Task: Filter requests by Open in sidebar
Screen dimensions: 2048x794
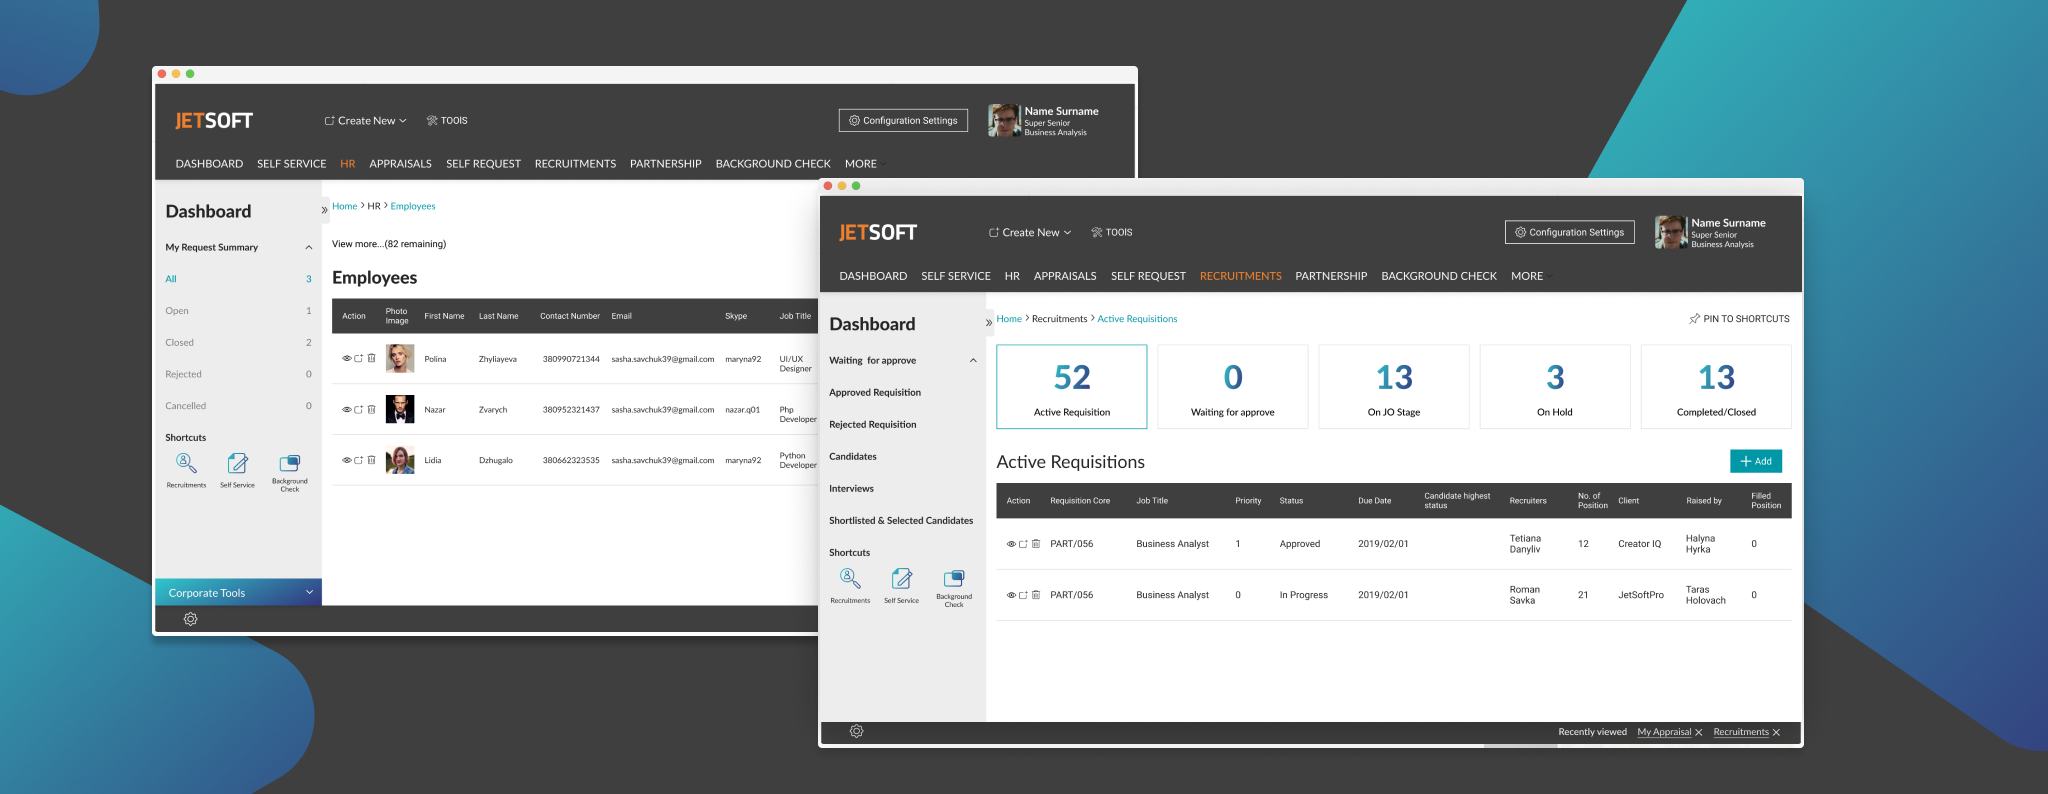Action: pos(177,311)
